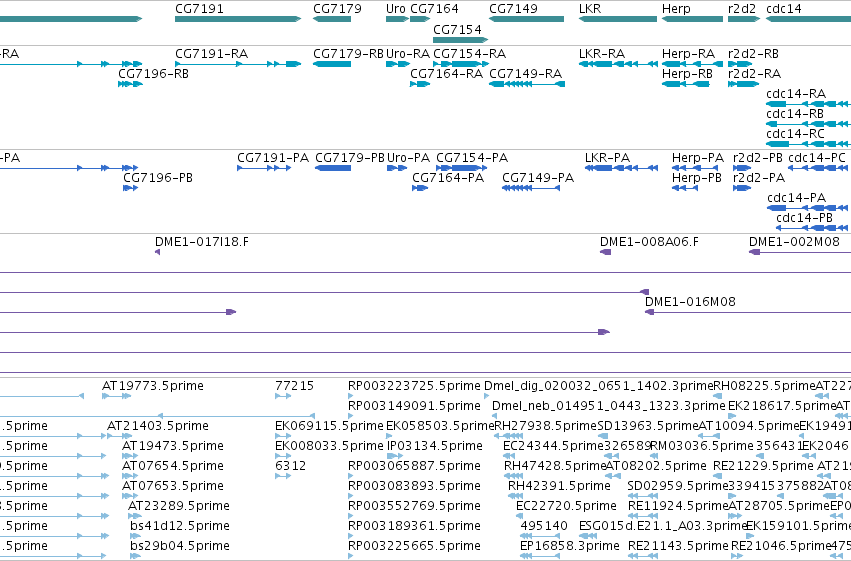
Task: Click the CG7191-PA protein label
Action: 273,158
